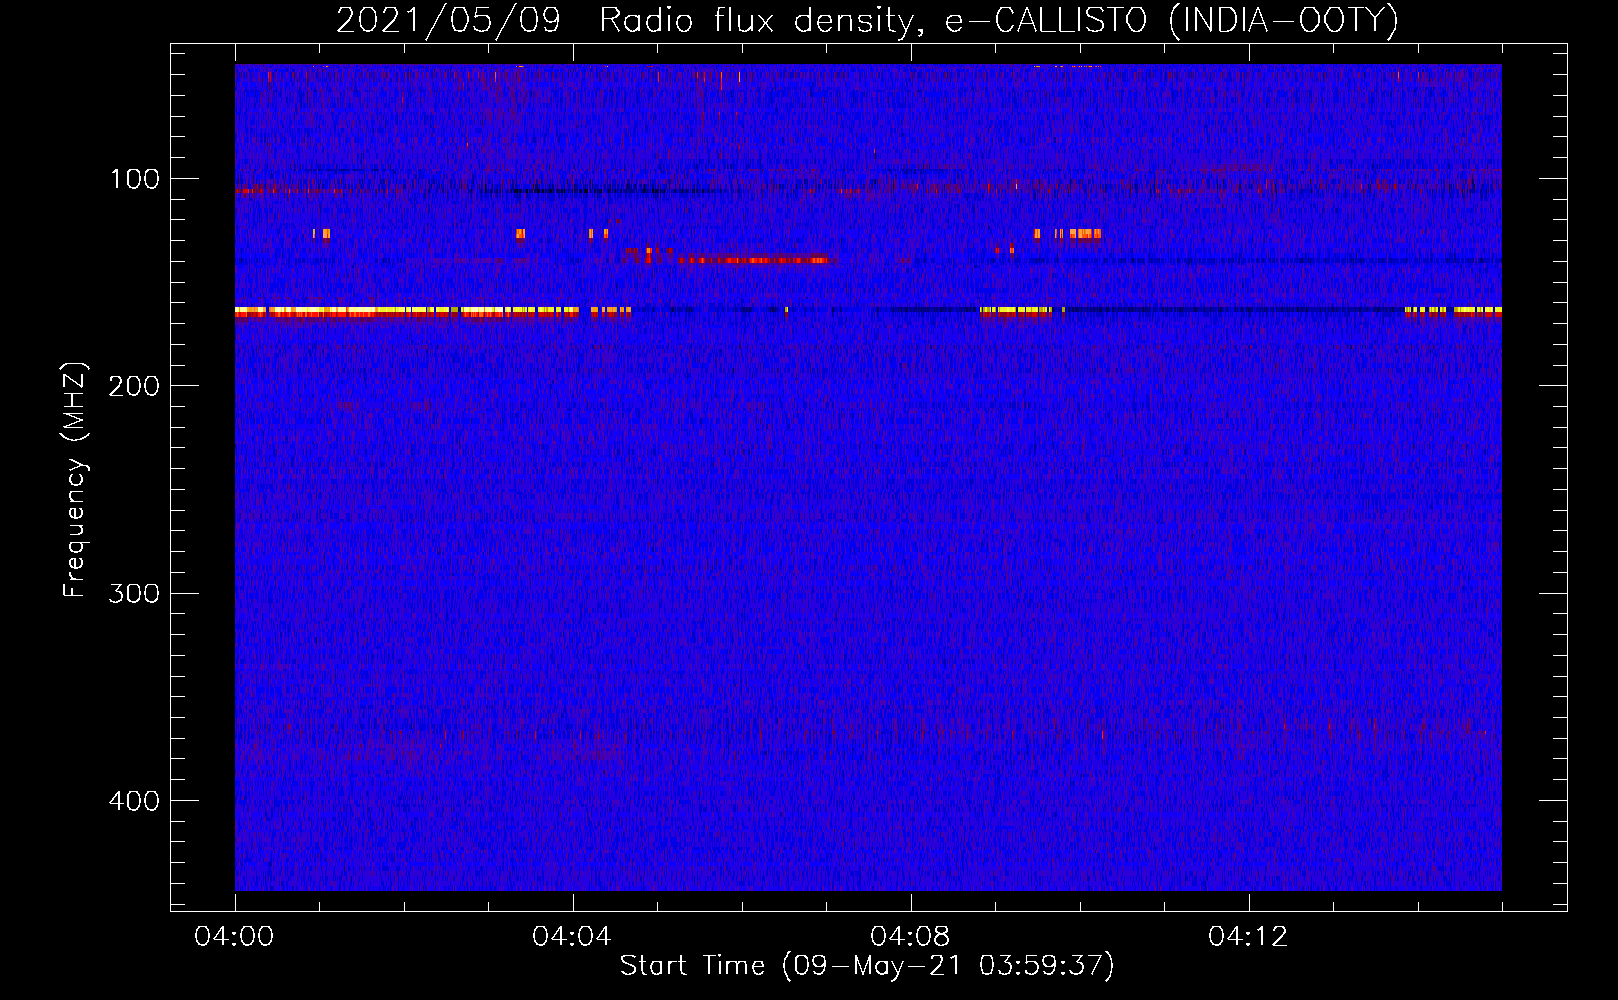The image size is (1618, 1000).
Task: Click the 100 frequency tick label
Action: tap(135, 179)
